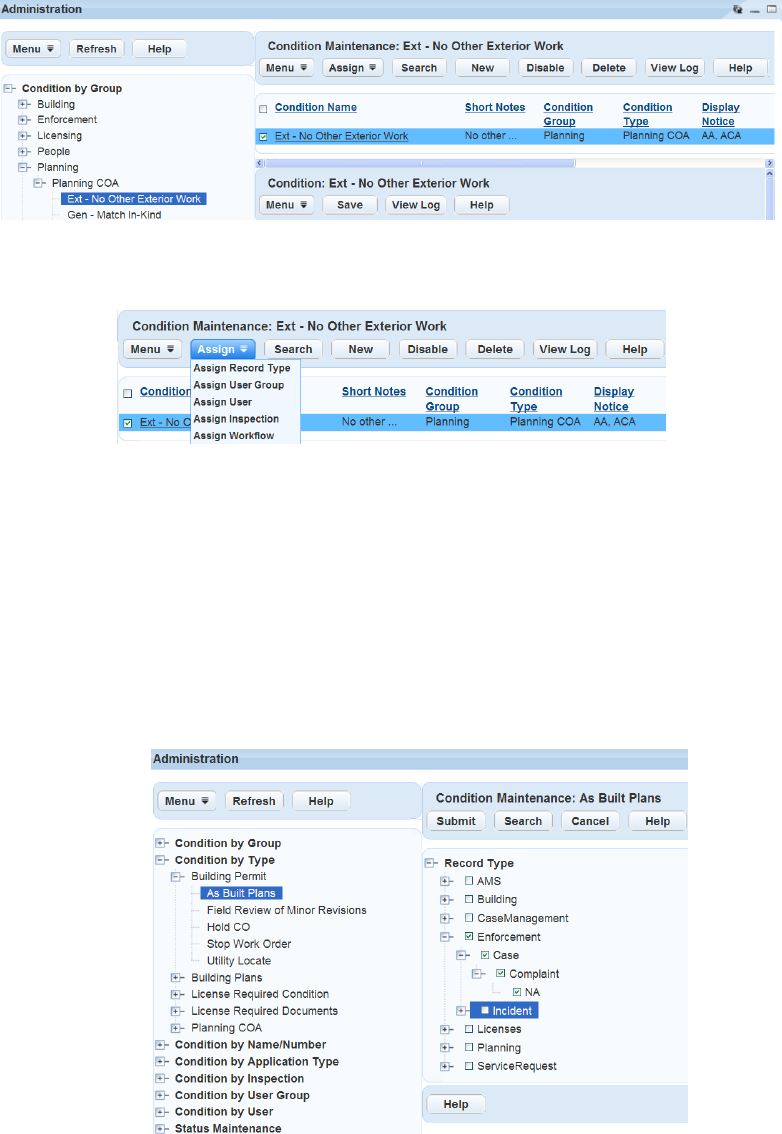Tick the ServiceRequest record type checkbox
Image resolution: width=782 pixels, height=1134 pixels.
(469, 1066)
